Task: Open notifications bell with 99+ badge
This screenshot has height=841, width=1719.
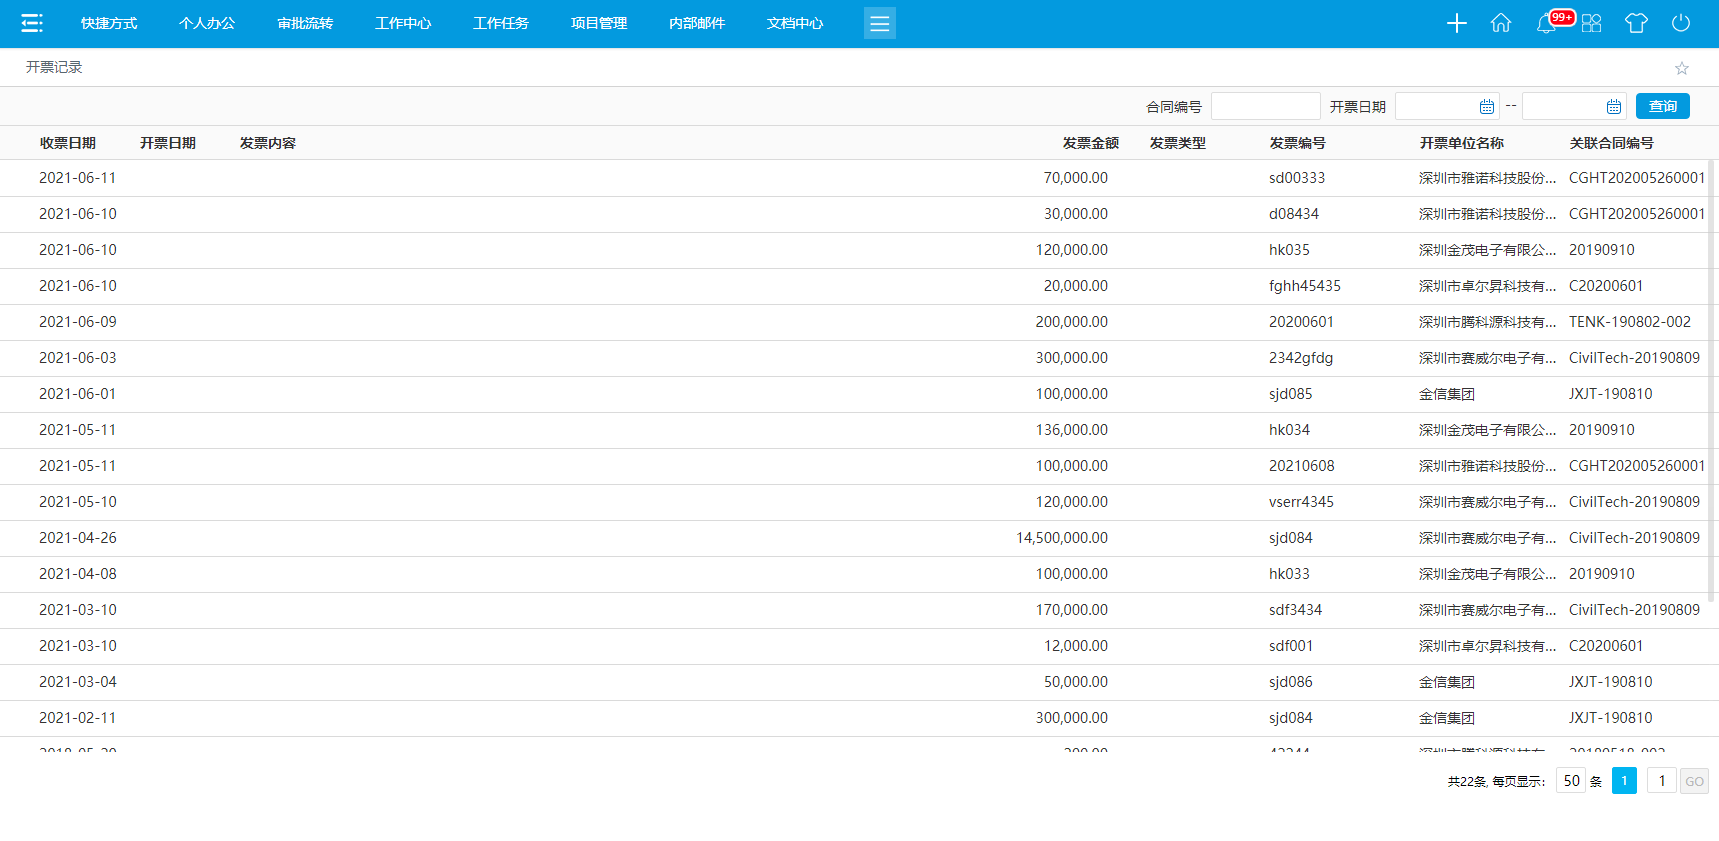Action: (1546, 23)
